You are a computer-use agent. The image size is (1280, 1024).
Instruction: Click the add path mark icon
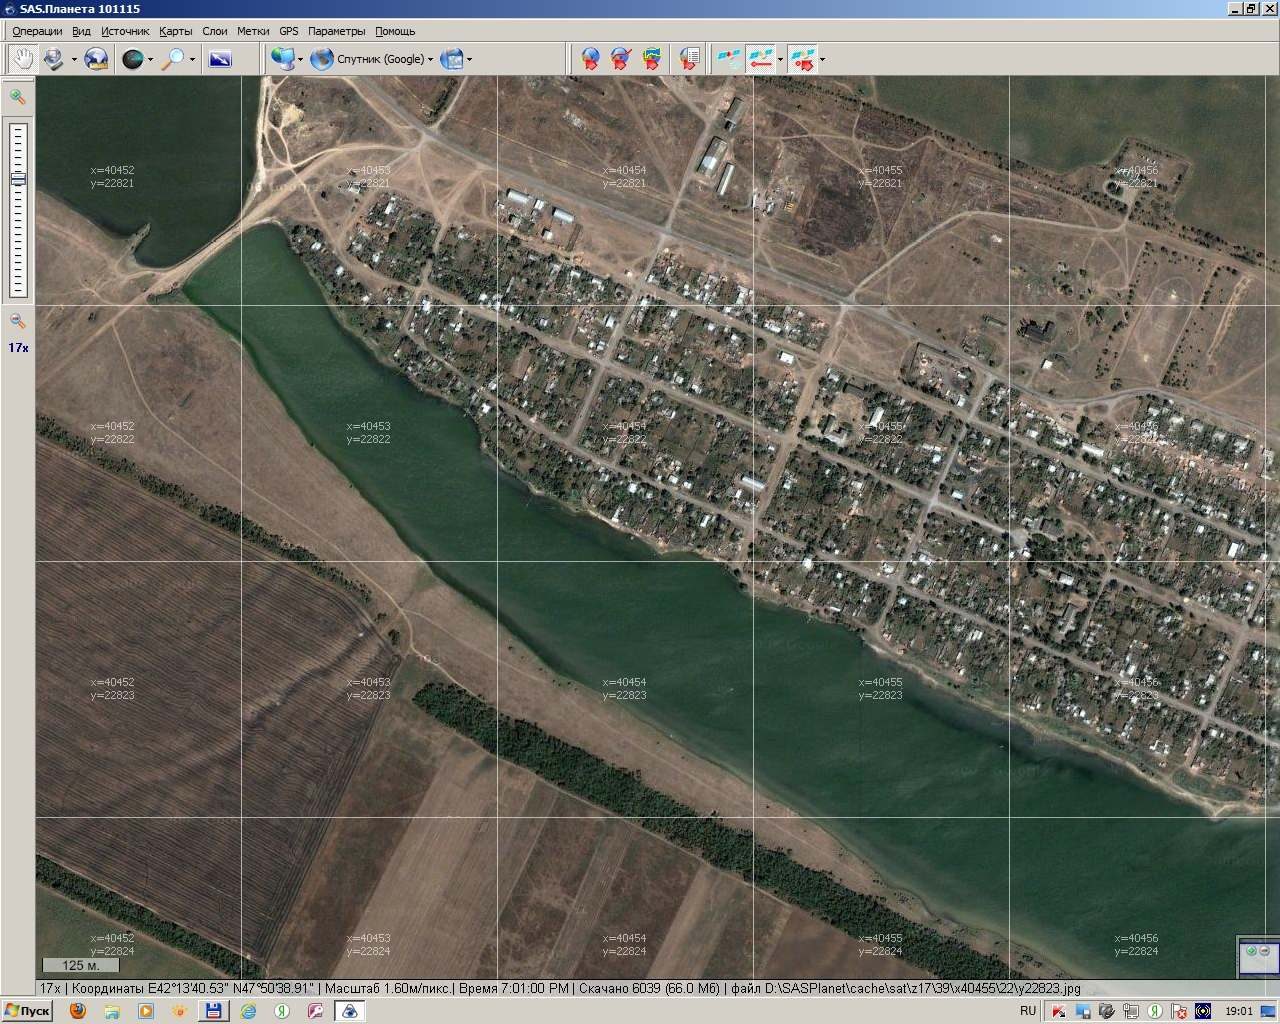[621, 59]
